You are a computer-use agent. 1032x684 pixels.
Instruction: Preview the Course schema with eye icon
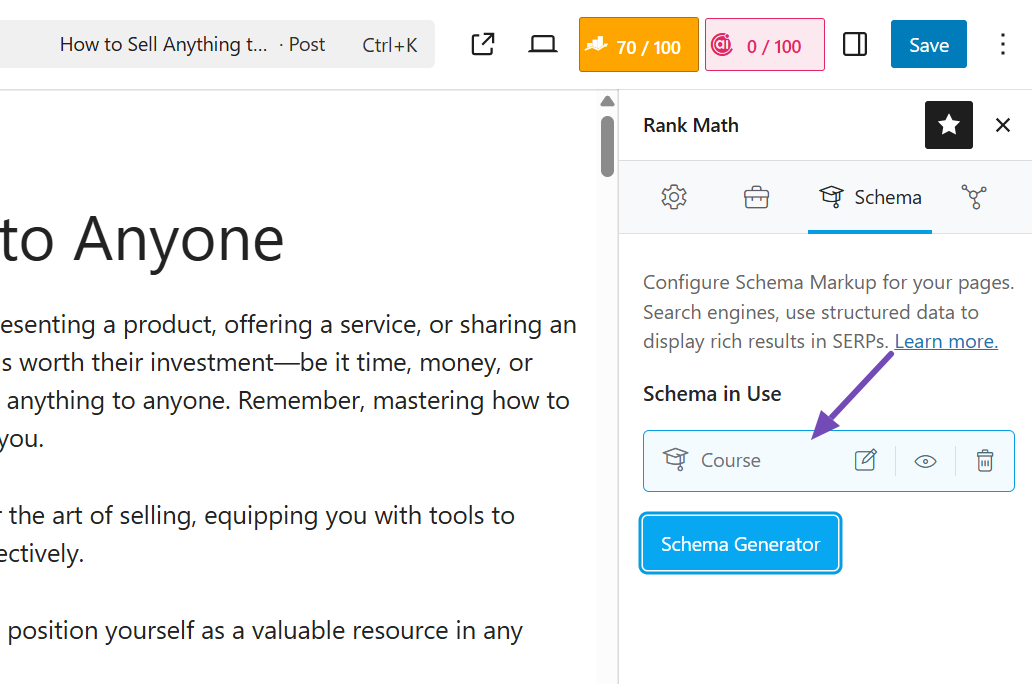pyautogui.click(x=925, y=461)
